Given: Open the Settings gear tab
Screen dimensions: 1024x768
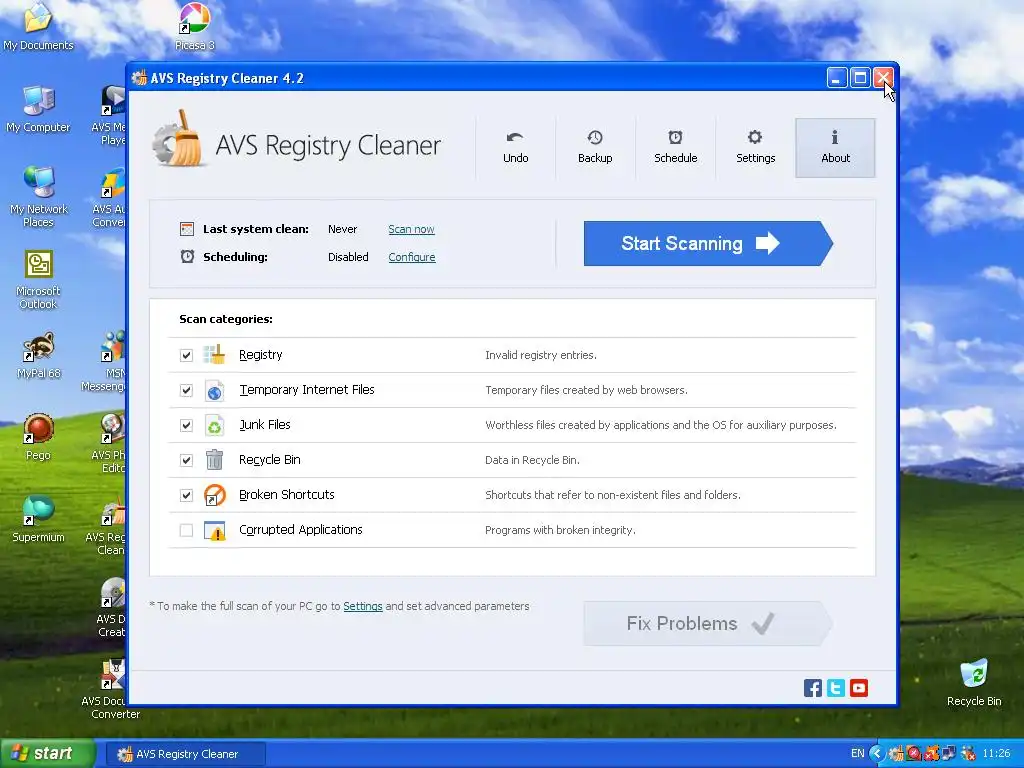Looking at the screenshot, I should coord(756,148).
